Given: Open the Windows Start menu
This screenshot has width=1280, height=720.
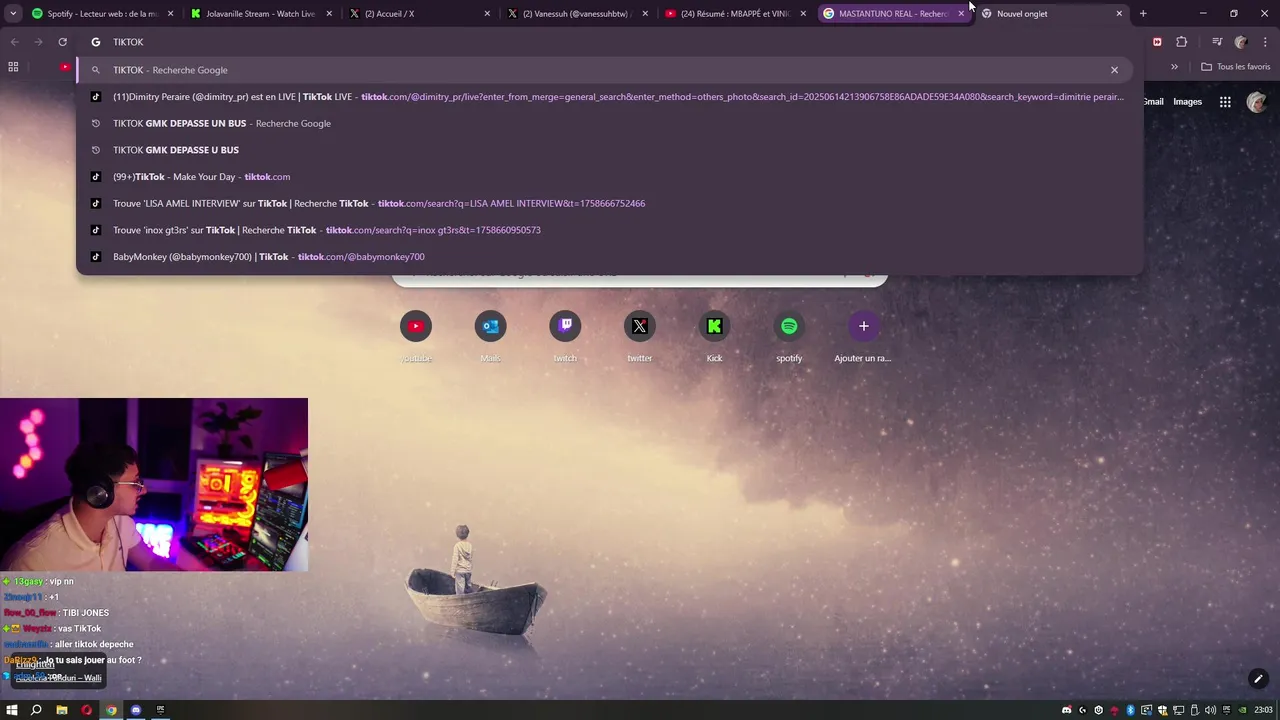Looking at the screenshot, I should coord(12,710).
